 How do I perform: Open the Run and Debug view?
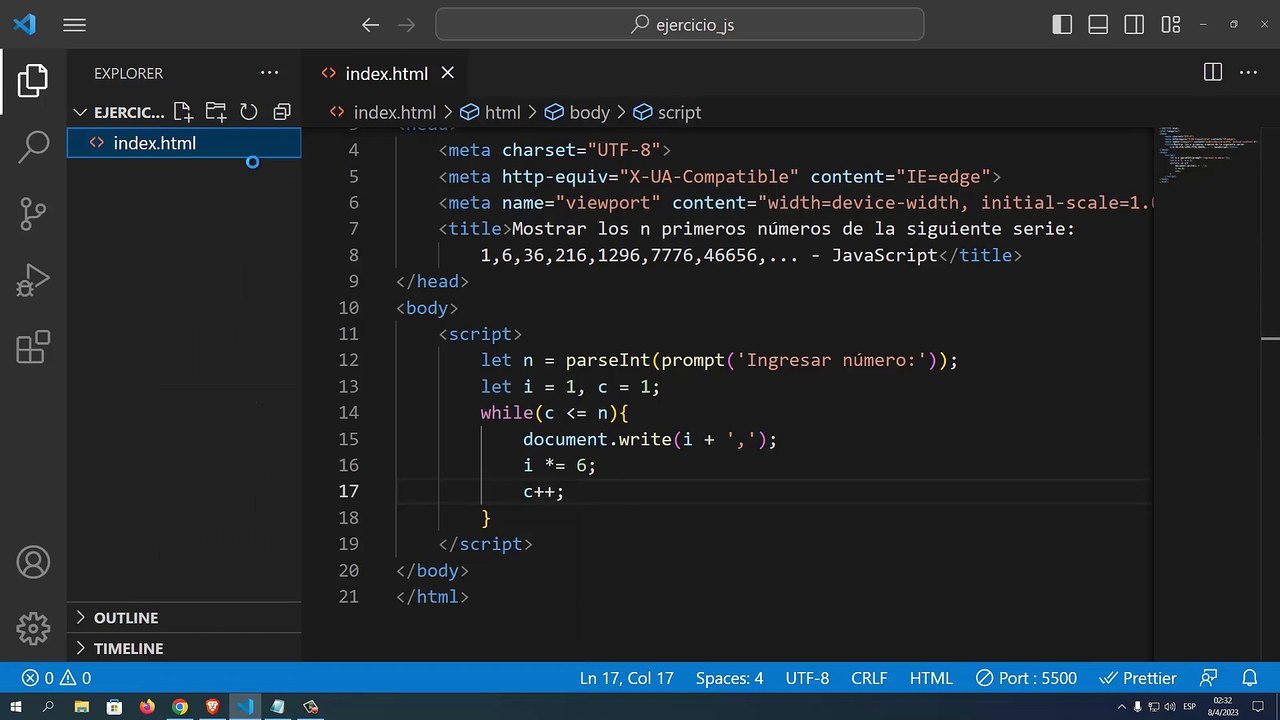point(33,280)
